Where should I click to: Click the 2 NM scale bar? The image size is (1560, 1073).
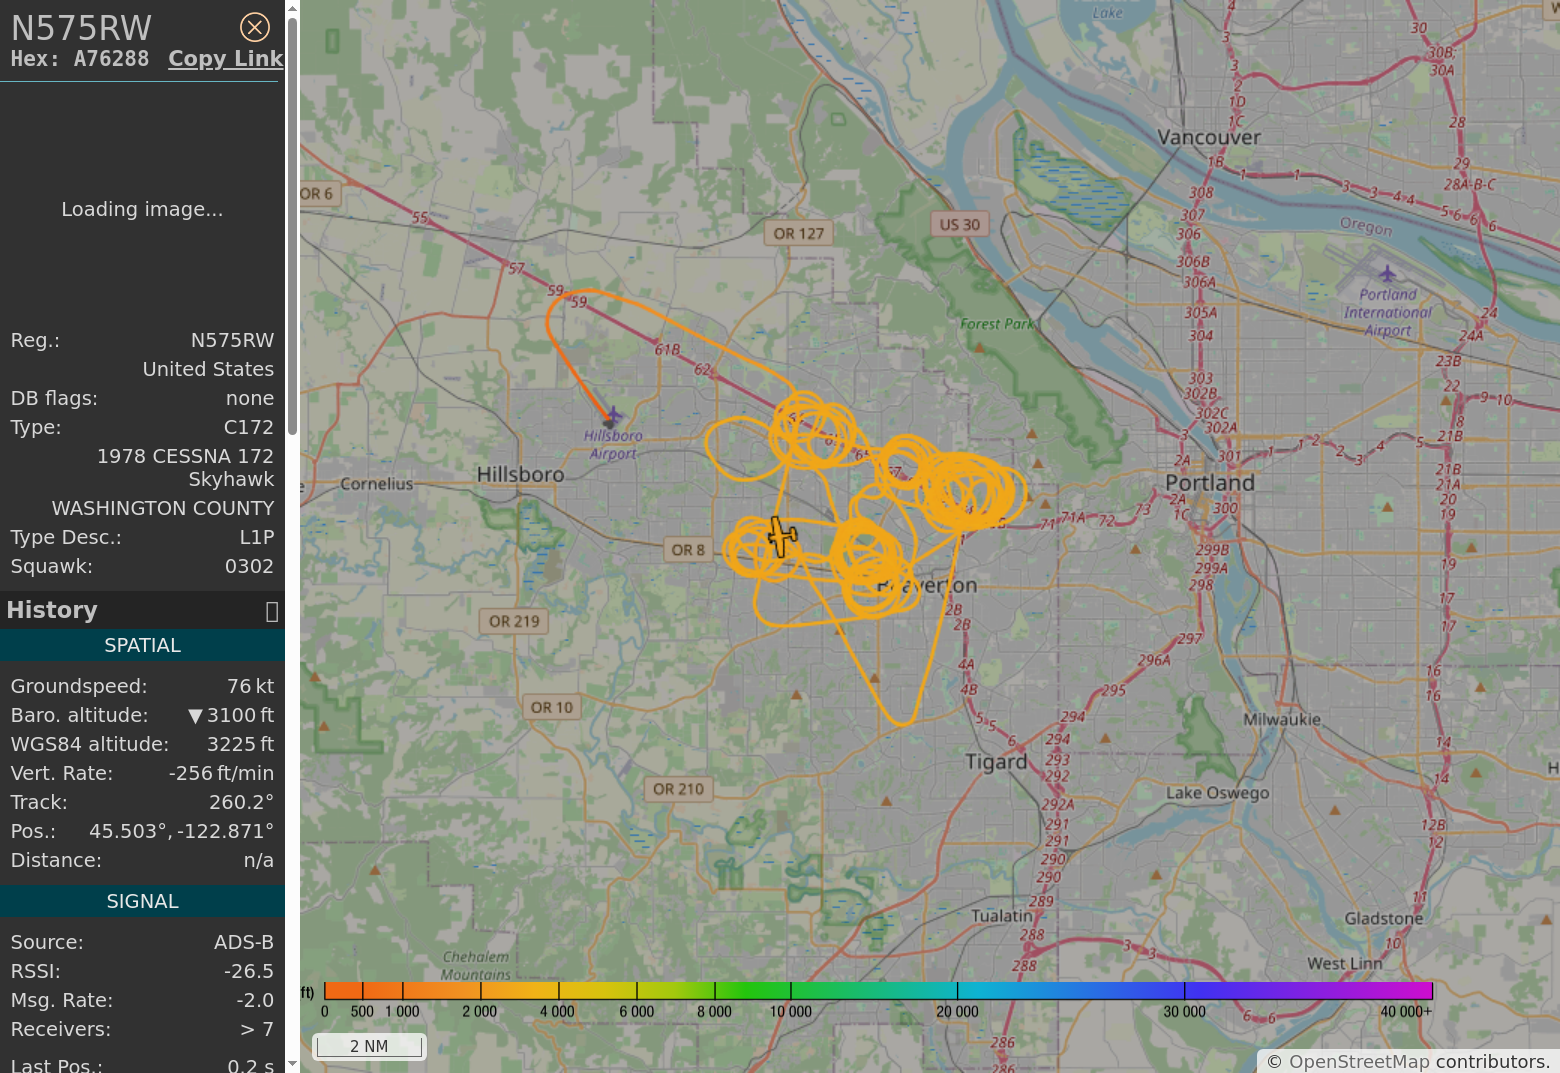click(x=369, y=1046)
